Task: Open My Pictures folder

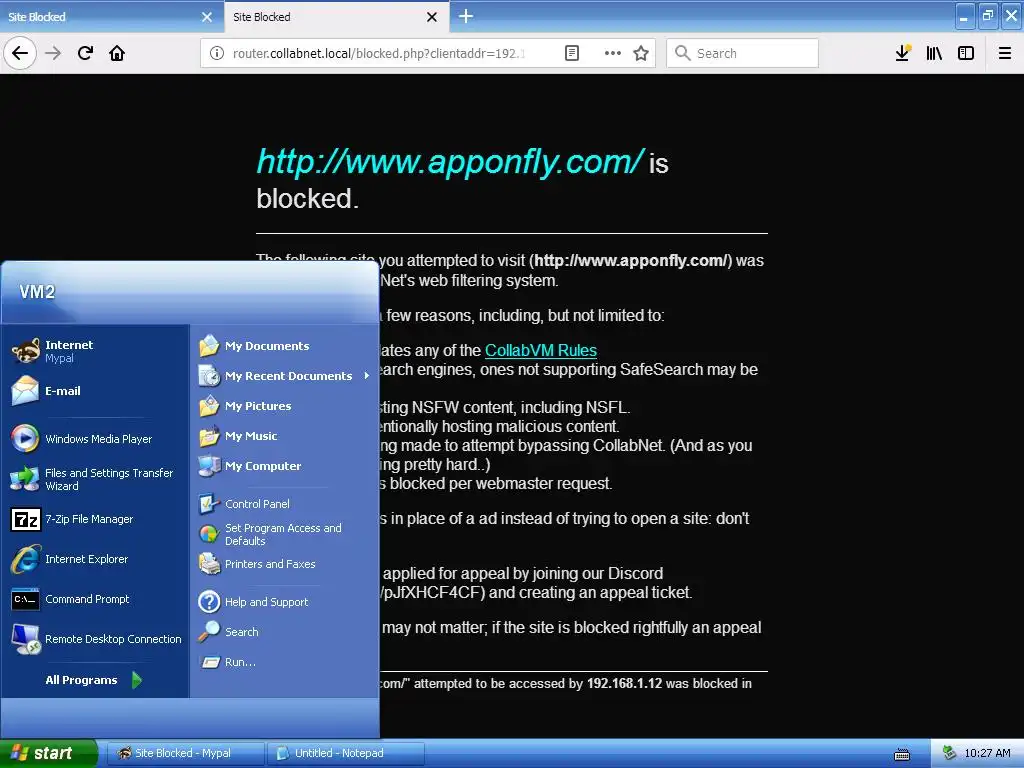Action: click(x=285, y=406)
